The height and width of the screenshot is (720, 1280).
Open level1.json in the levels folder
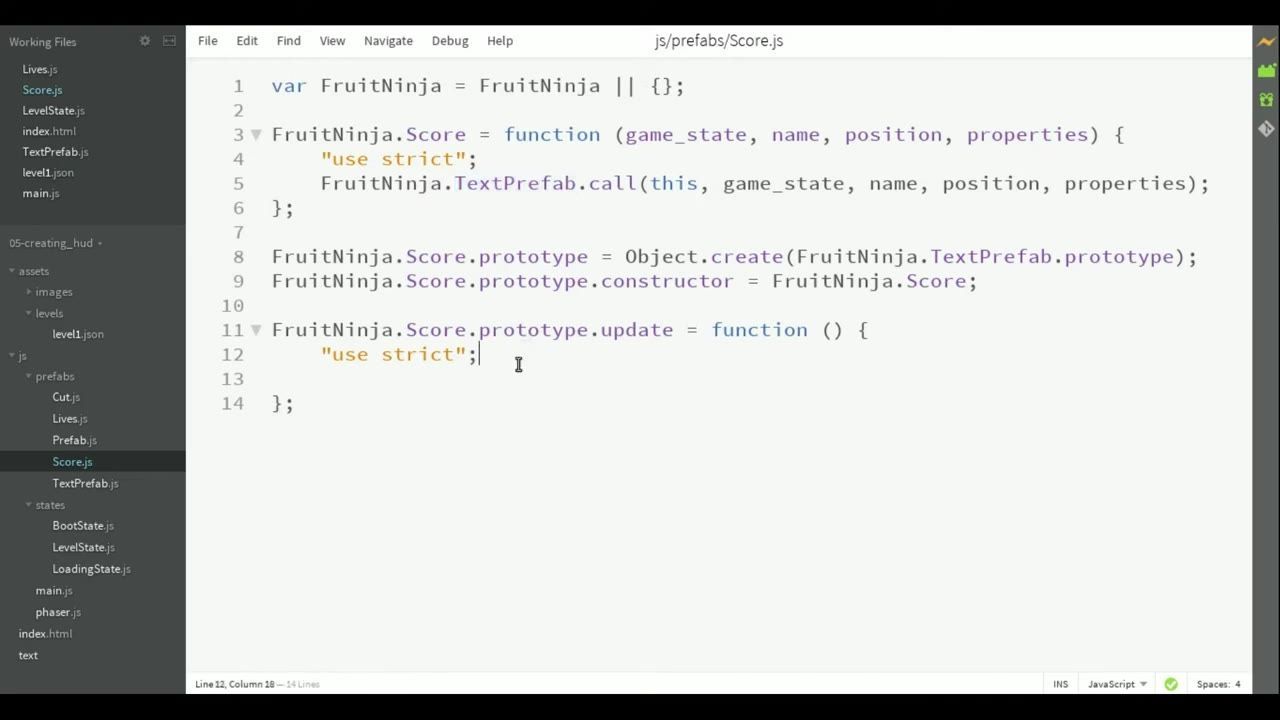point(78,334)
